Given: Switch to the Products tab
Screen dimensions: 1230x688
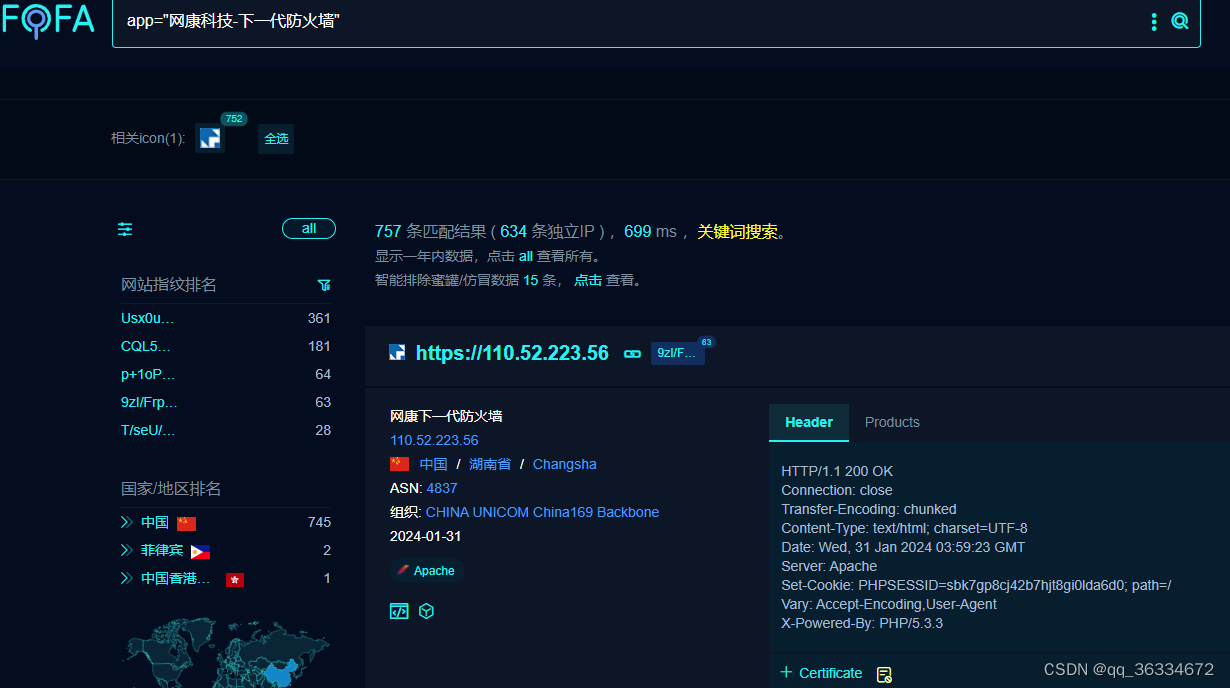Looking at the screenshot, I should [892, 422].
